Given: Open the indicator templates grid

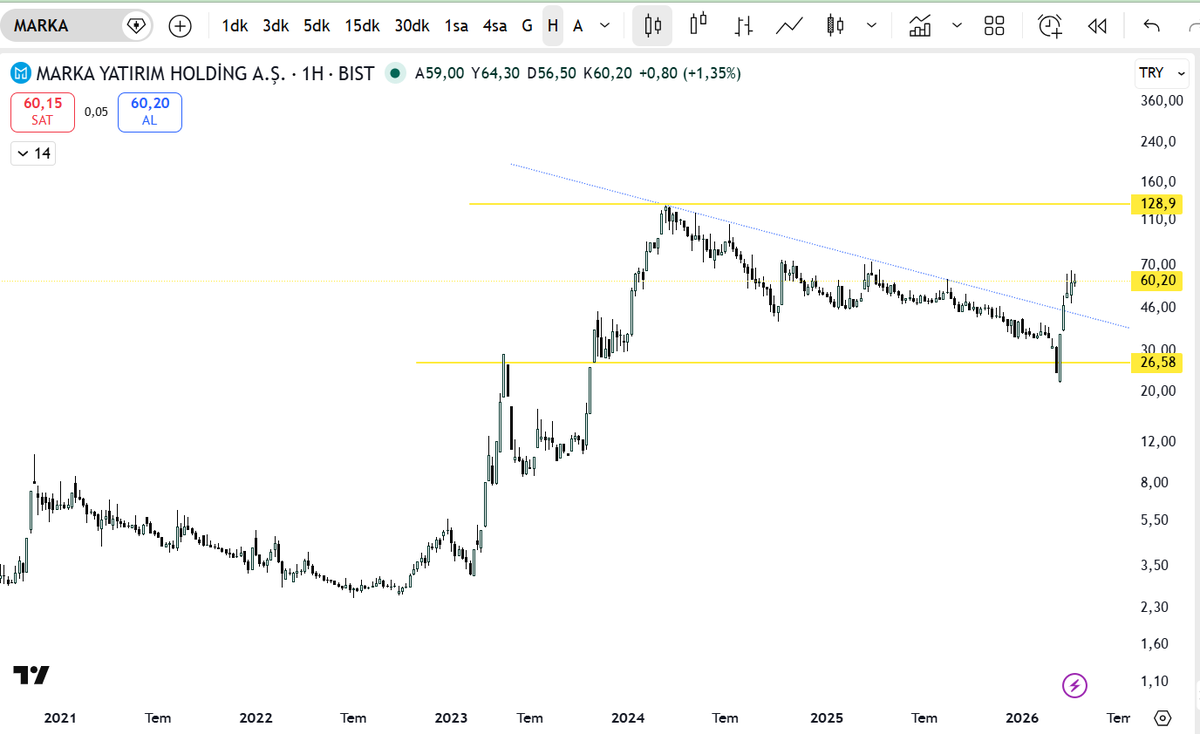Looking at the screenshot, I should pos(994,26).
